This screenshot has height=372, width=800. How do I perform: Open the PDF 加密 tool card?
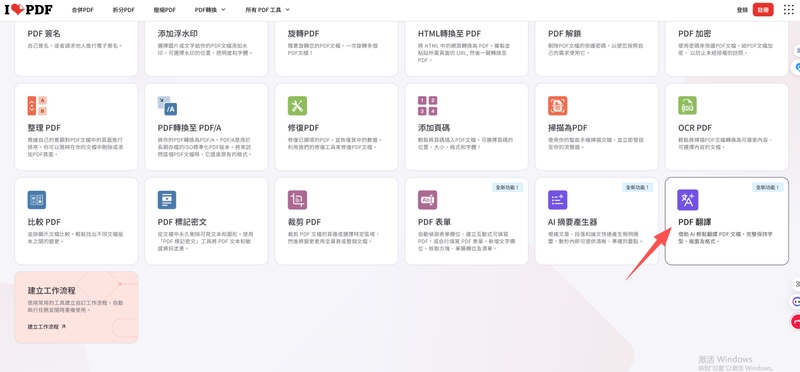pyautogui.click(x=727, y=48)
